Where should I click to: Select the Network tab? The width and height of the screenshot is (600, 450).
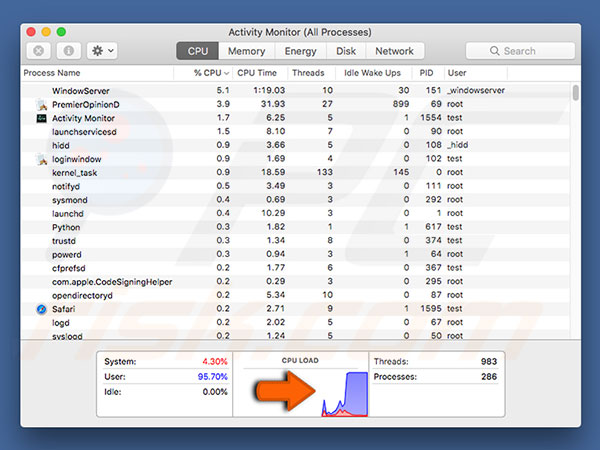click(394, 51)
